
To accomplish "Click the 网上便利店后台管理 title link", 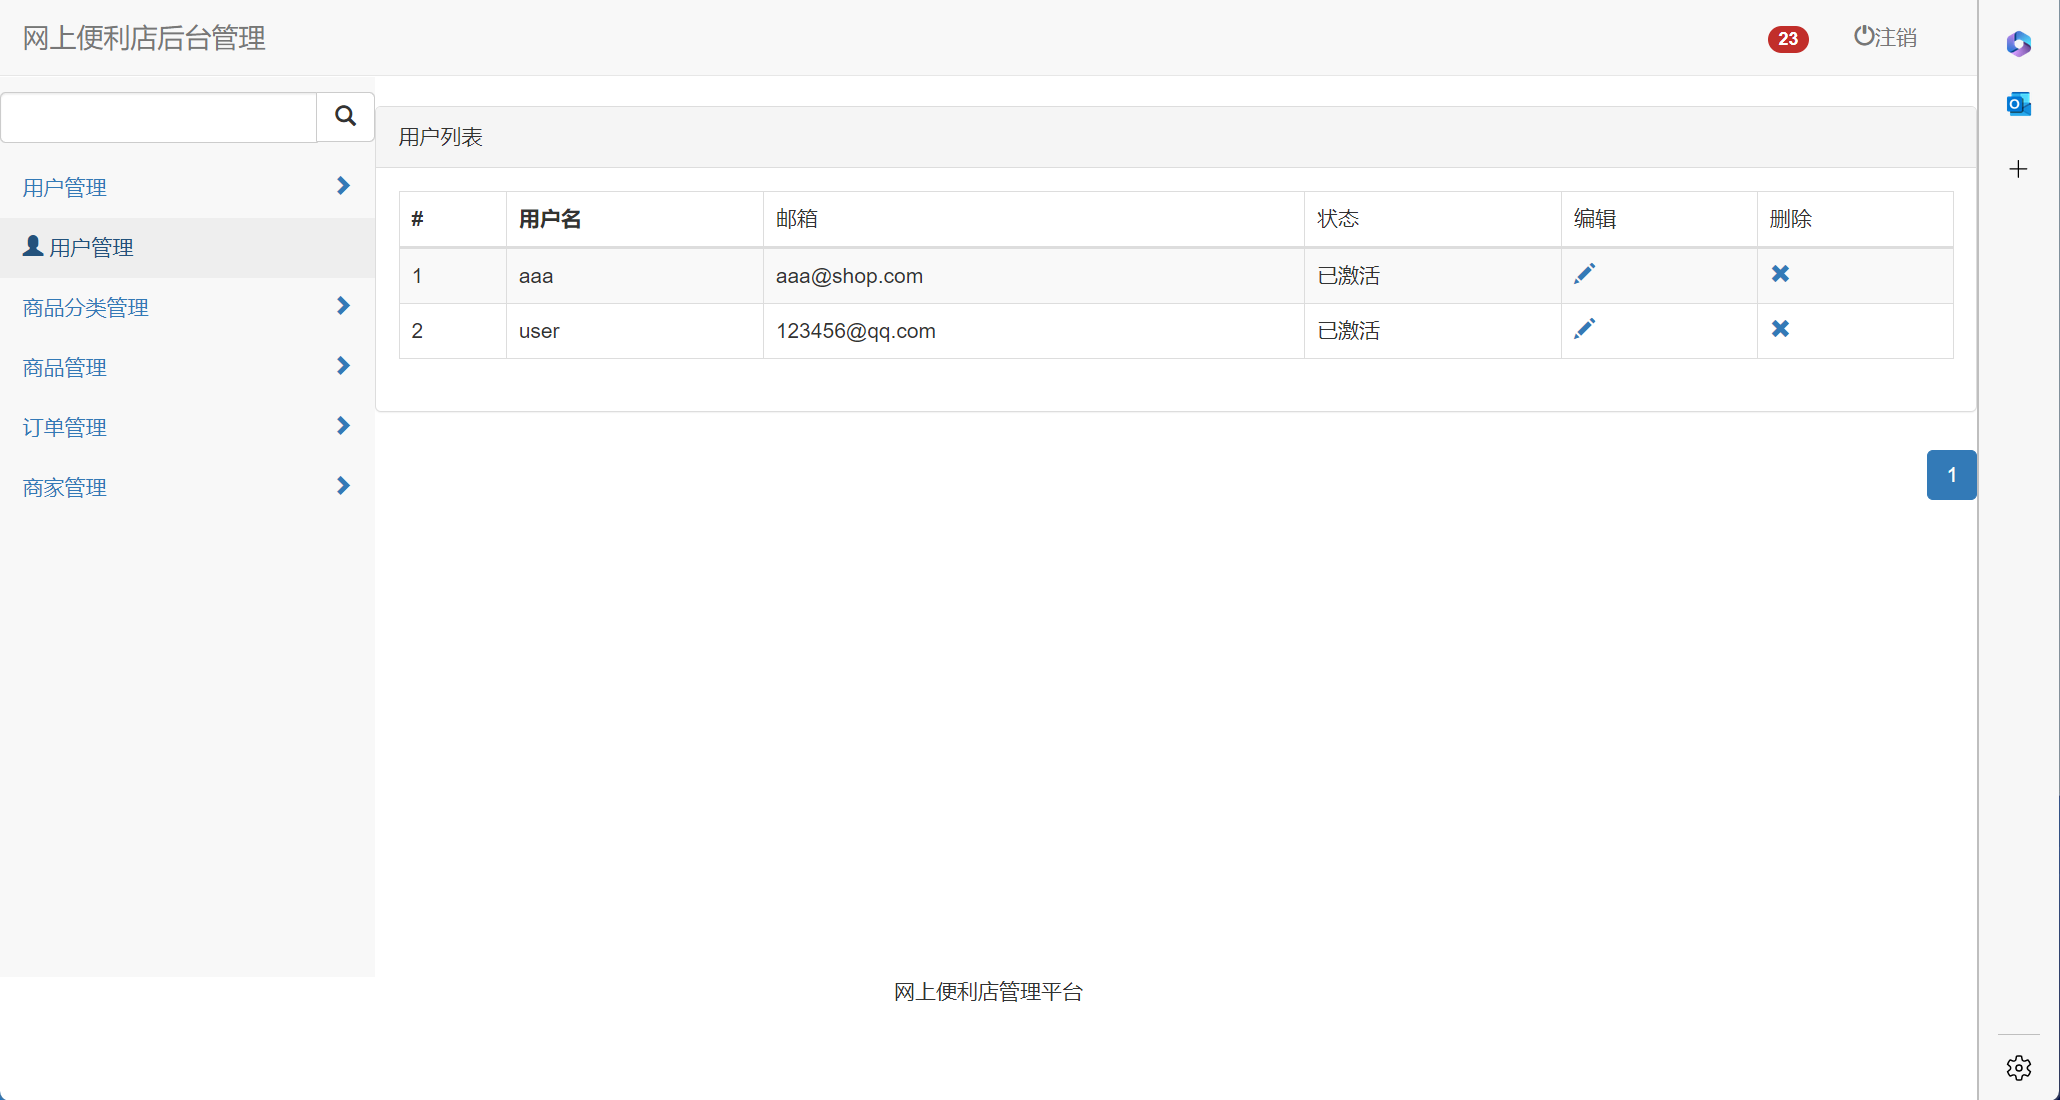I will click(x=144, y=38).
